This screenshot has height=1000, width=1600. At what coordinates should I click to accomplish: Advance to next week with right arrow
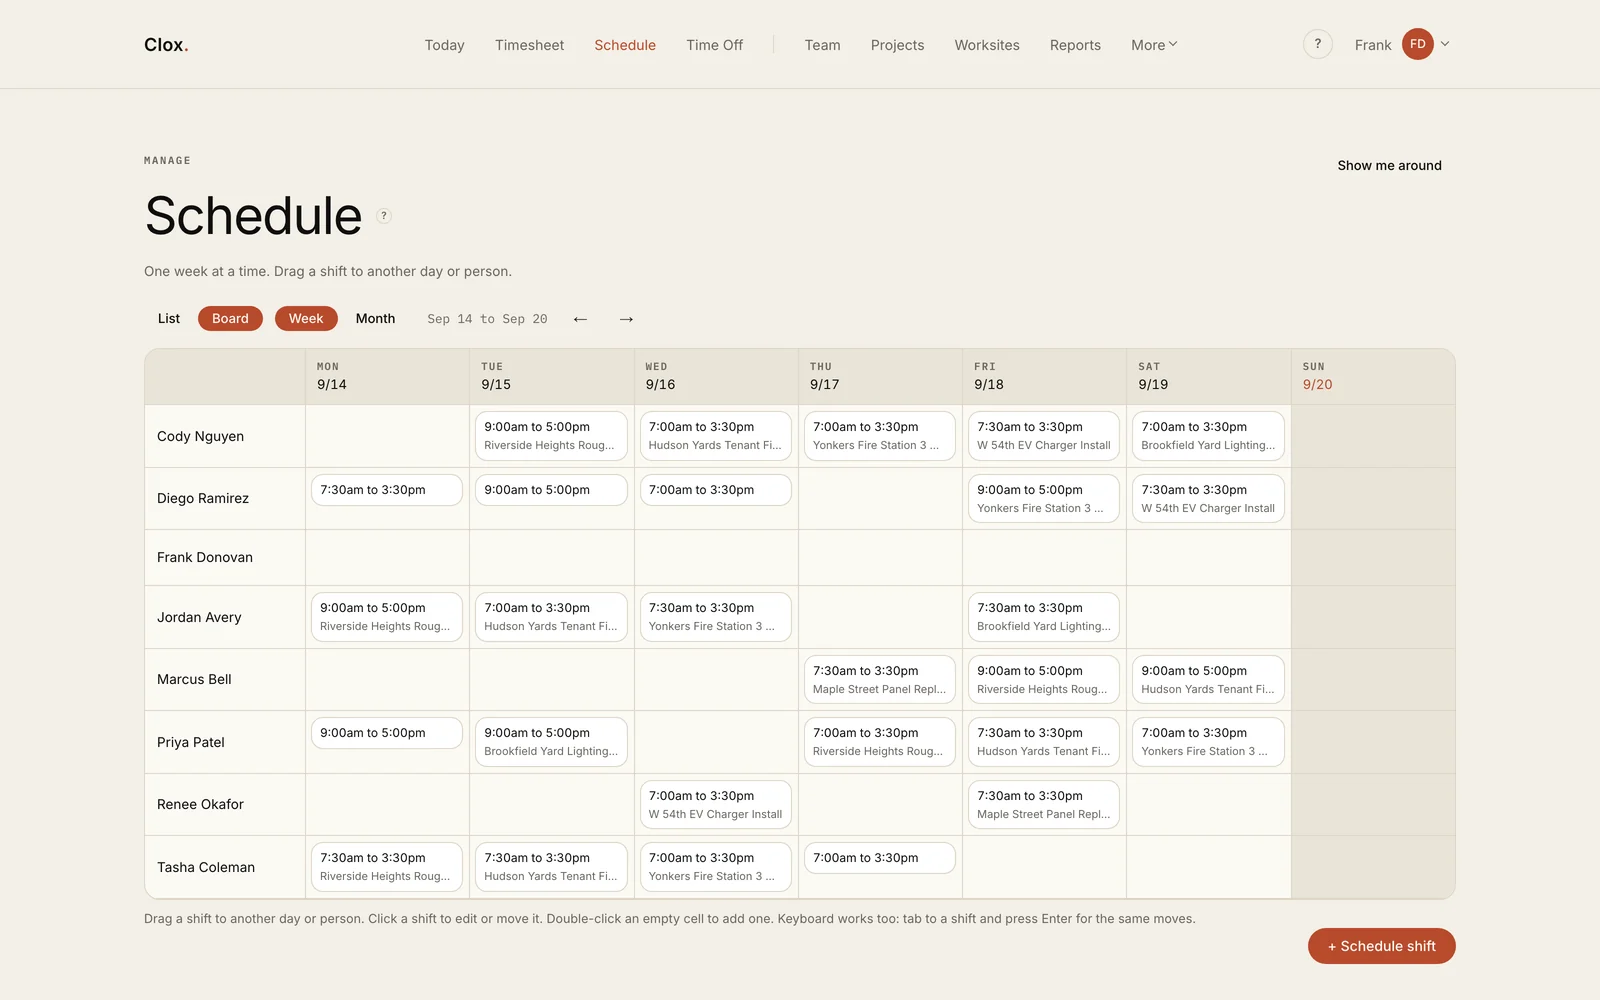(x=626, y=319)
